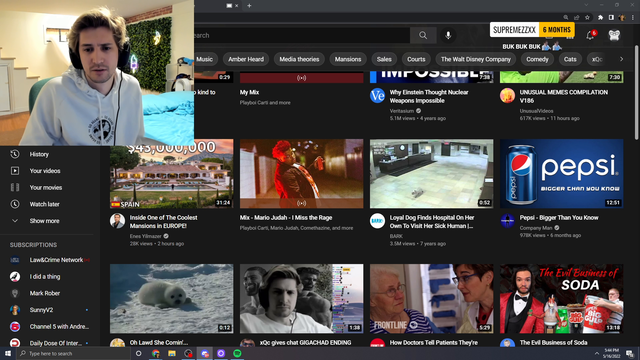Open the taskbar clock and date
The height and width of the screenshot is (360, 640).
point(611,353)
